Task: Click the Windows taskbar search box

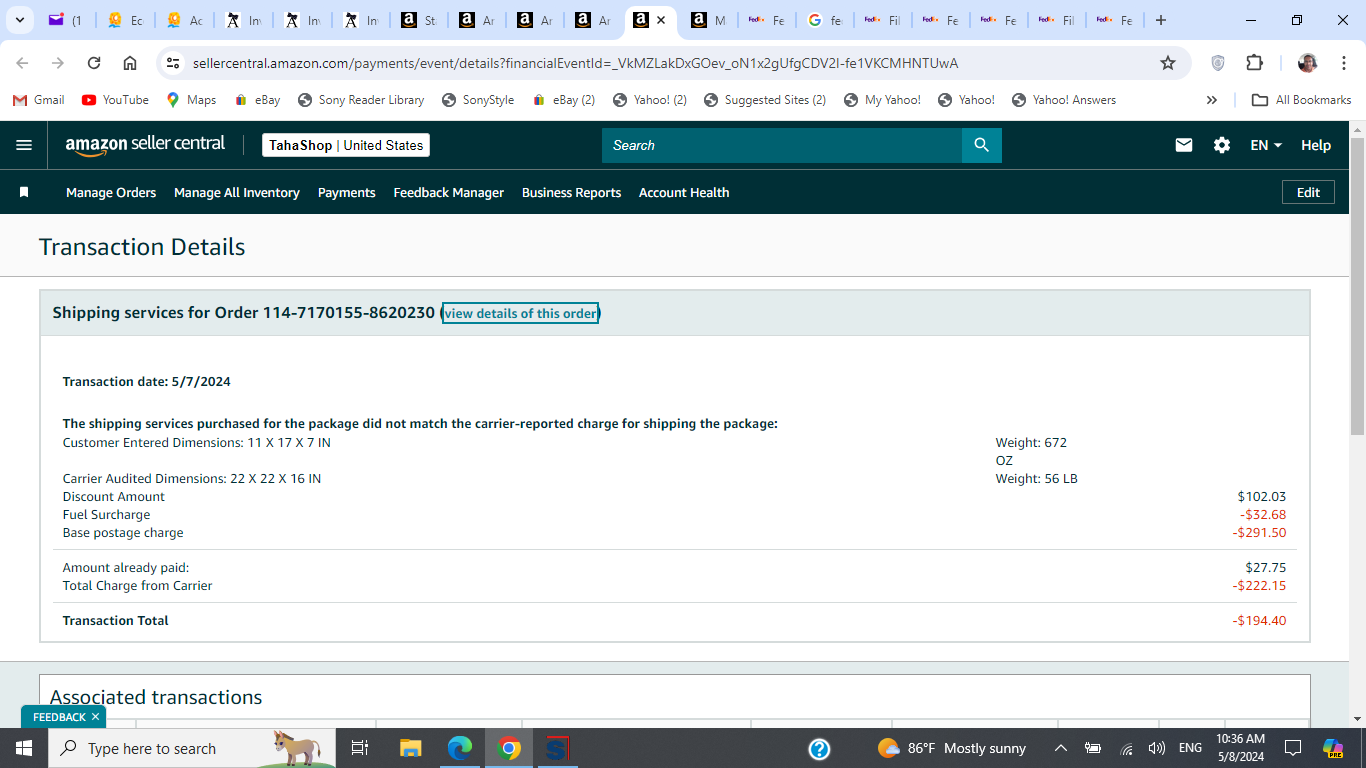Action: point(192,748)
